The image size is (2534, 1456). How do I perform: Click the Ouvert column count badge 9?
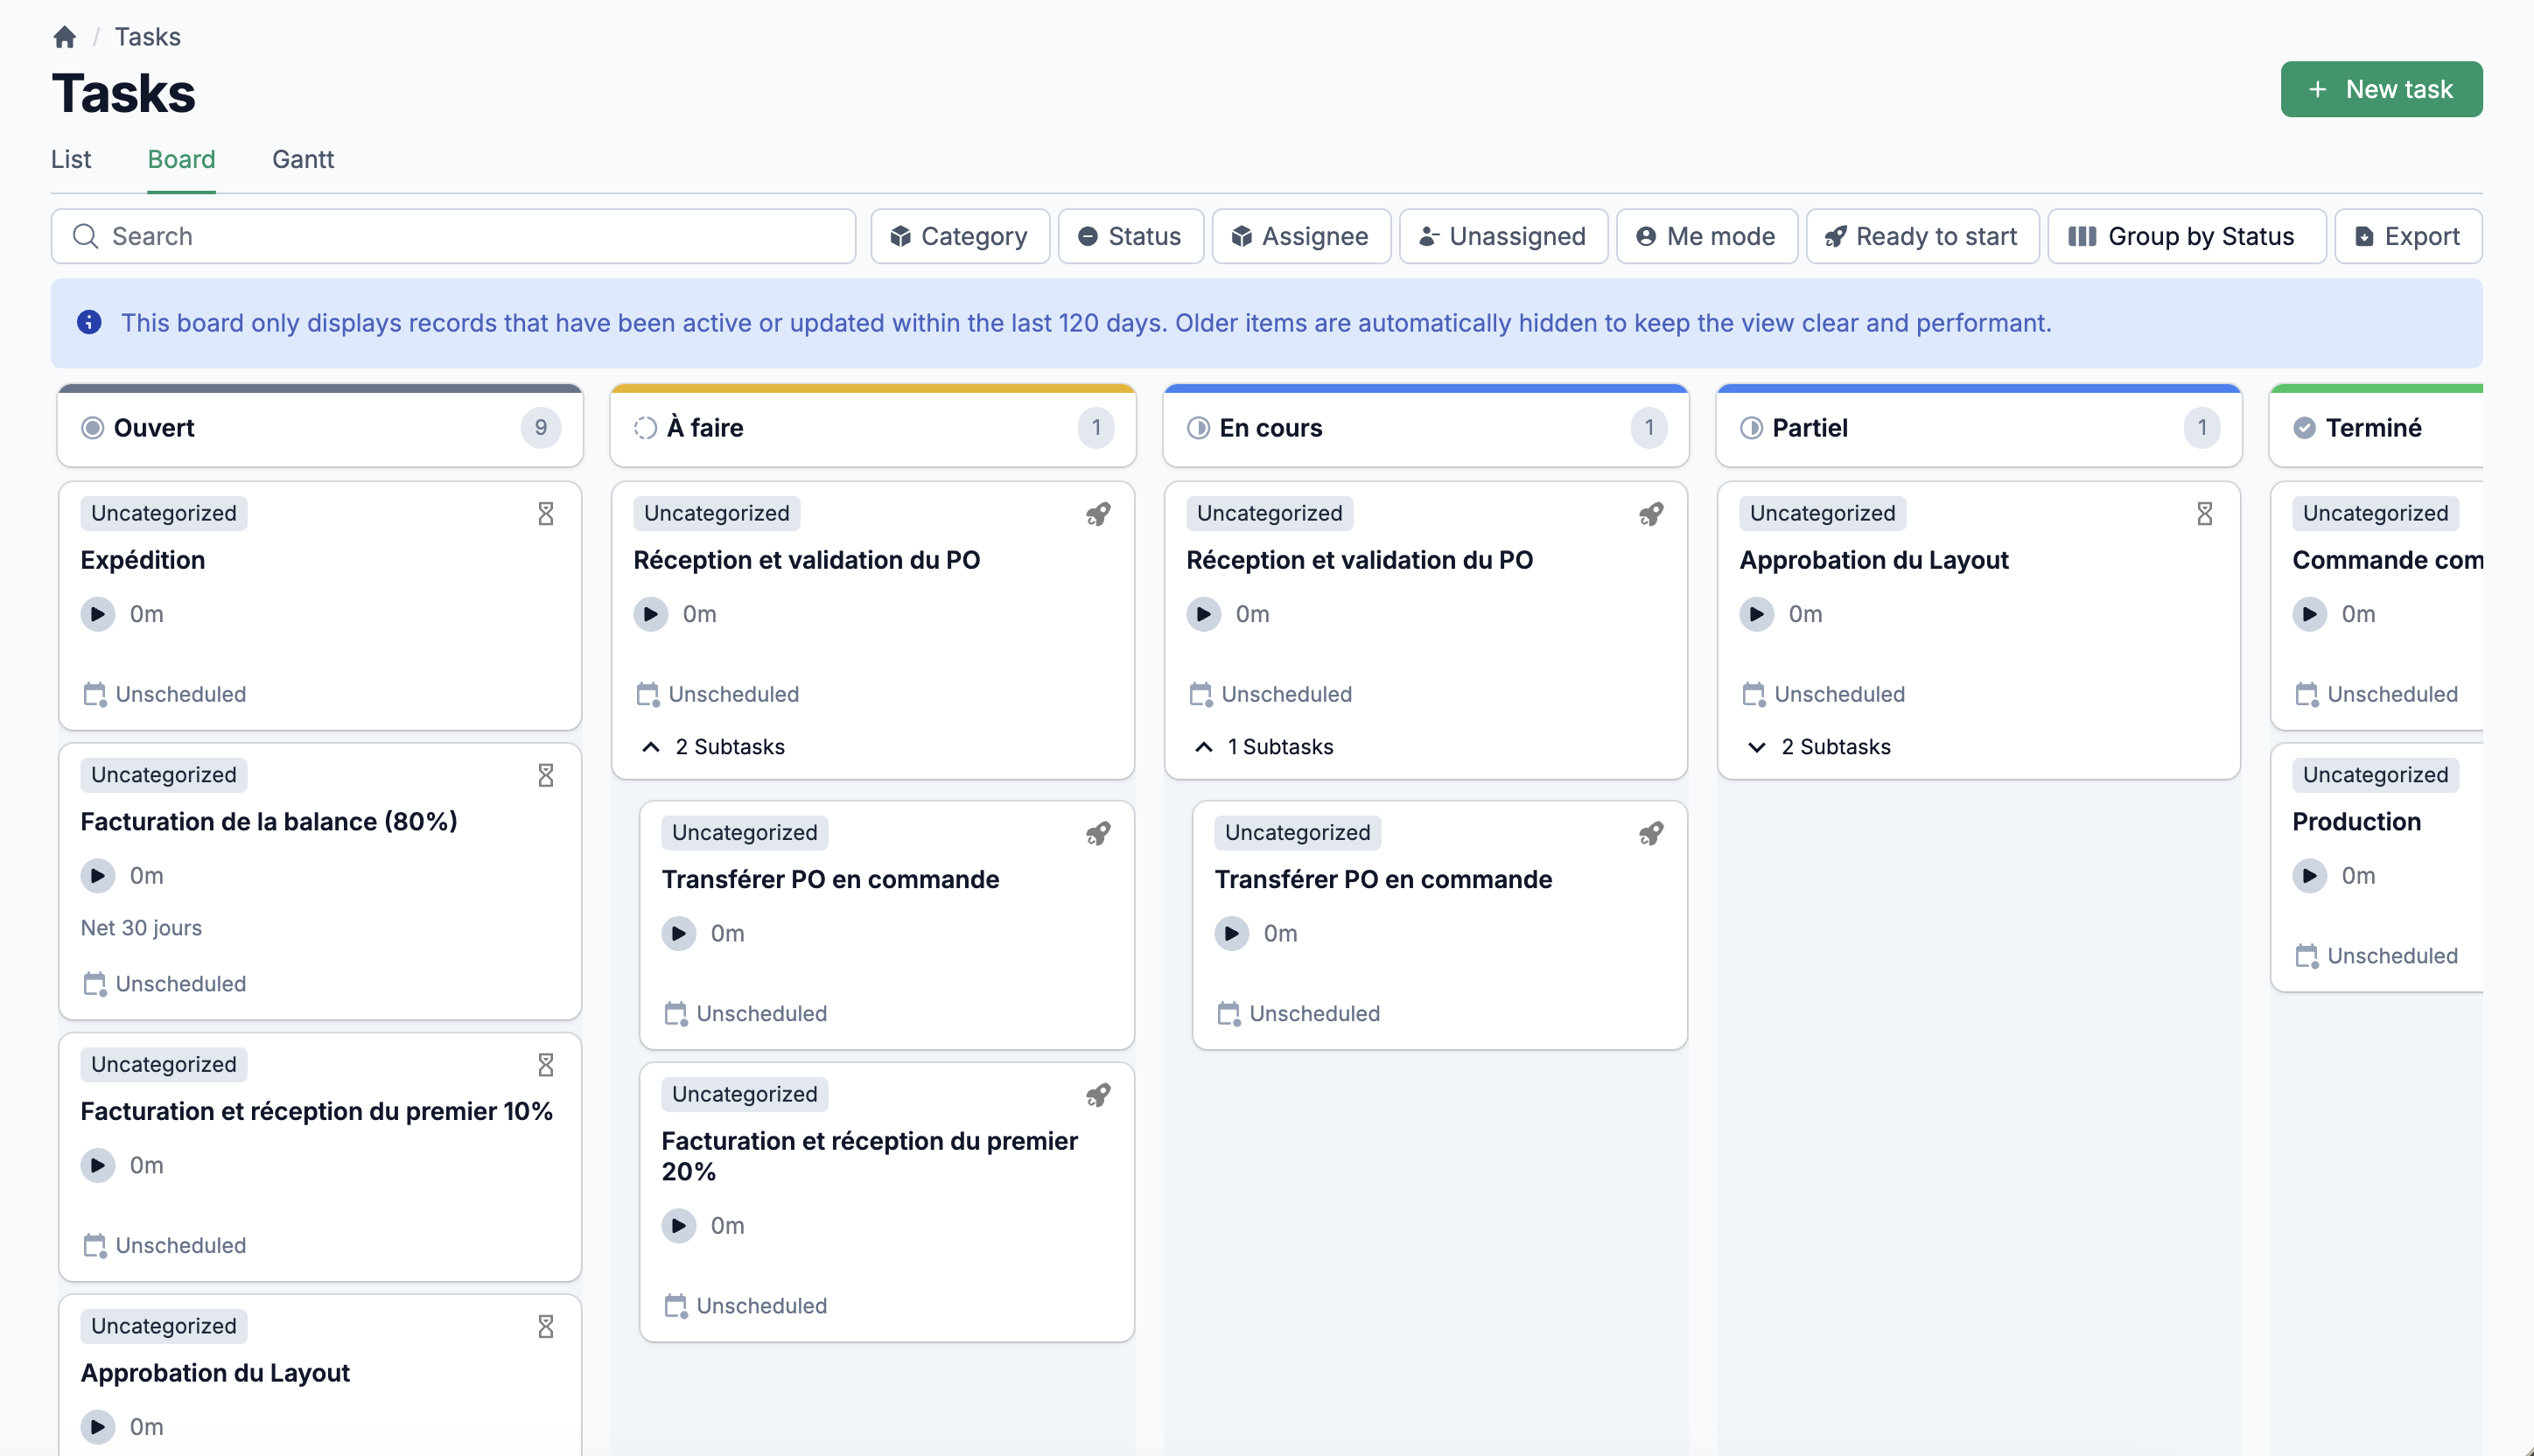click(x=541, y=428)
